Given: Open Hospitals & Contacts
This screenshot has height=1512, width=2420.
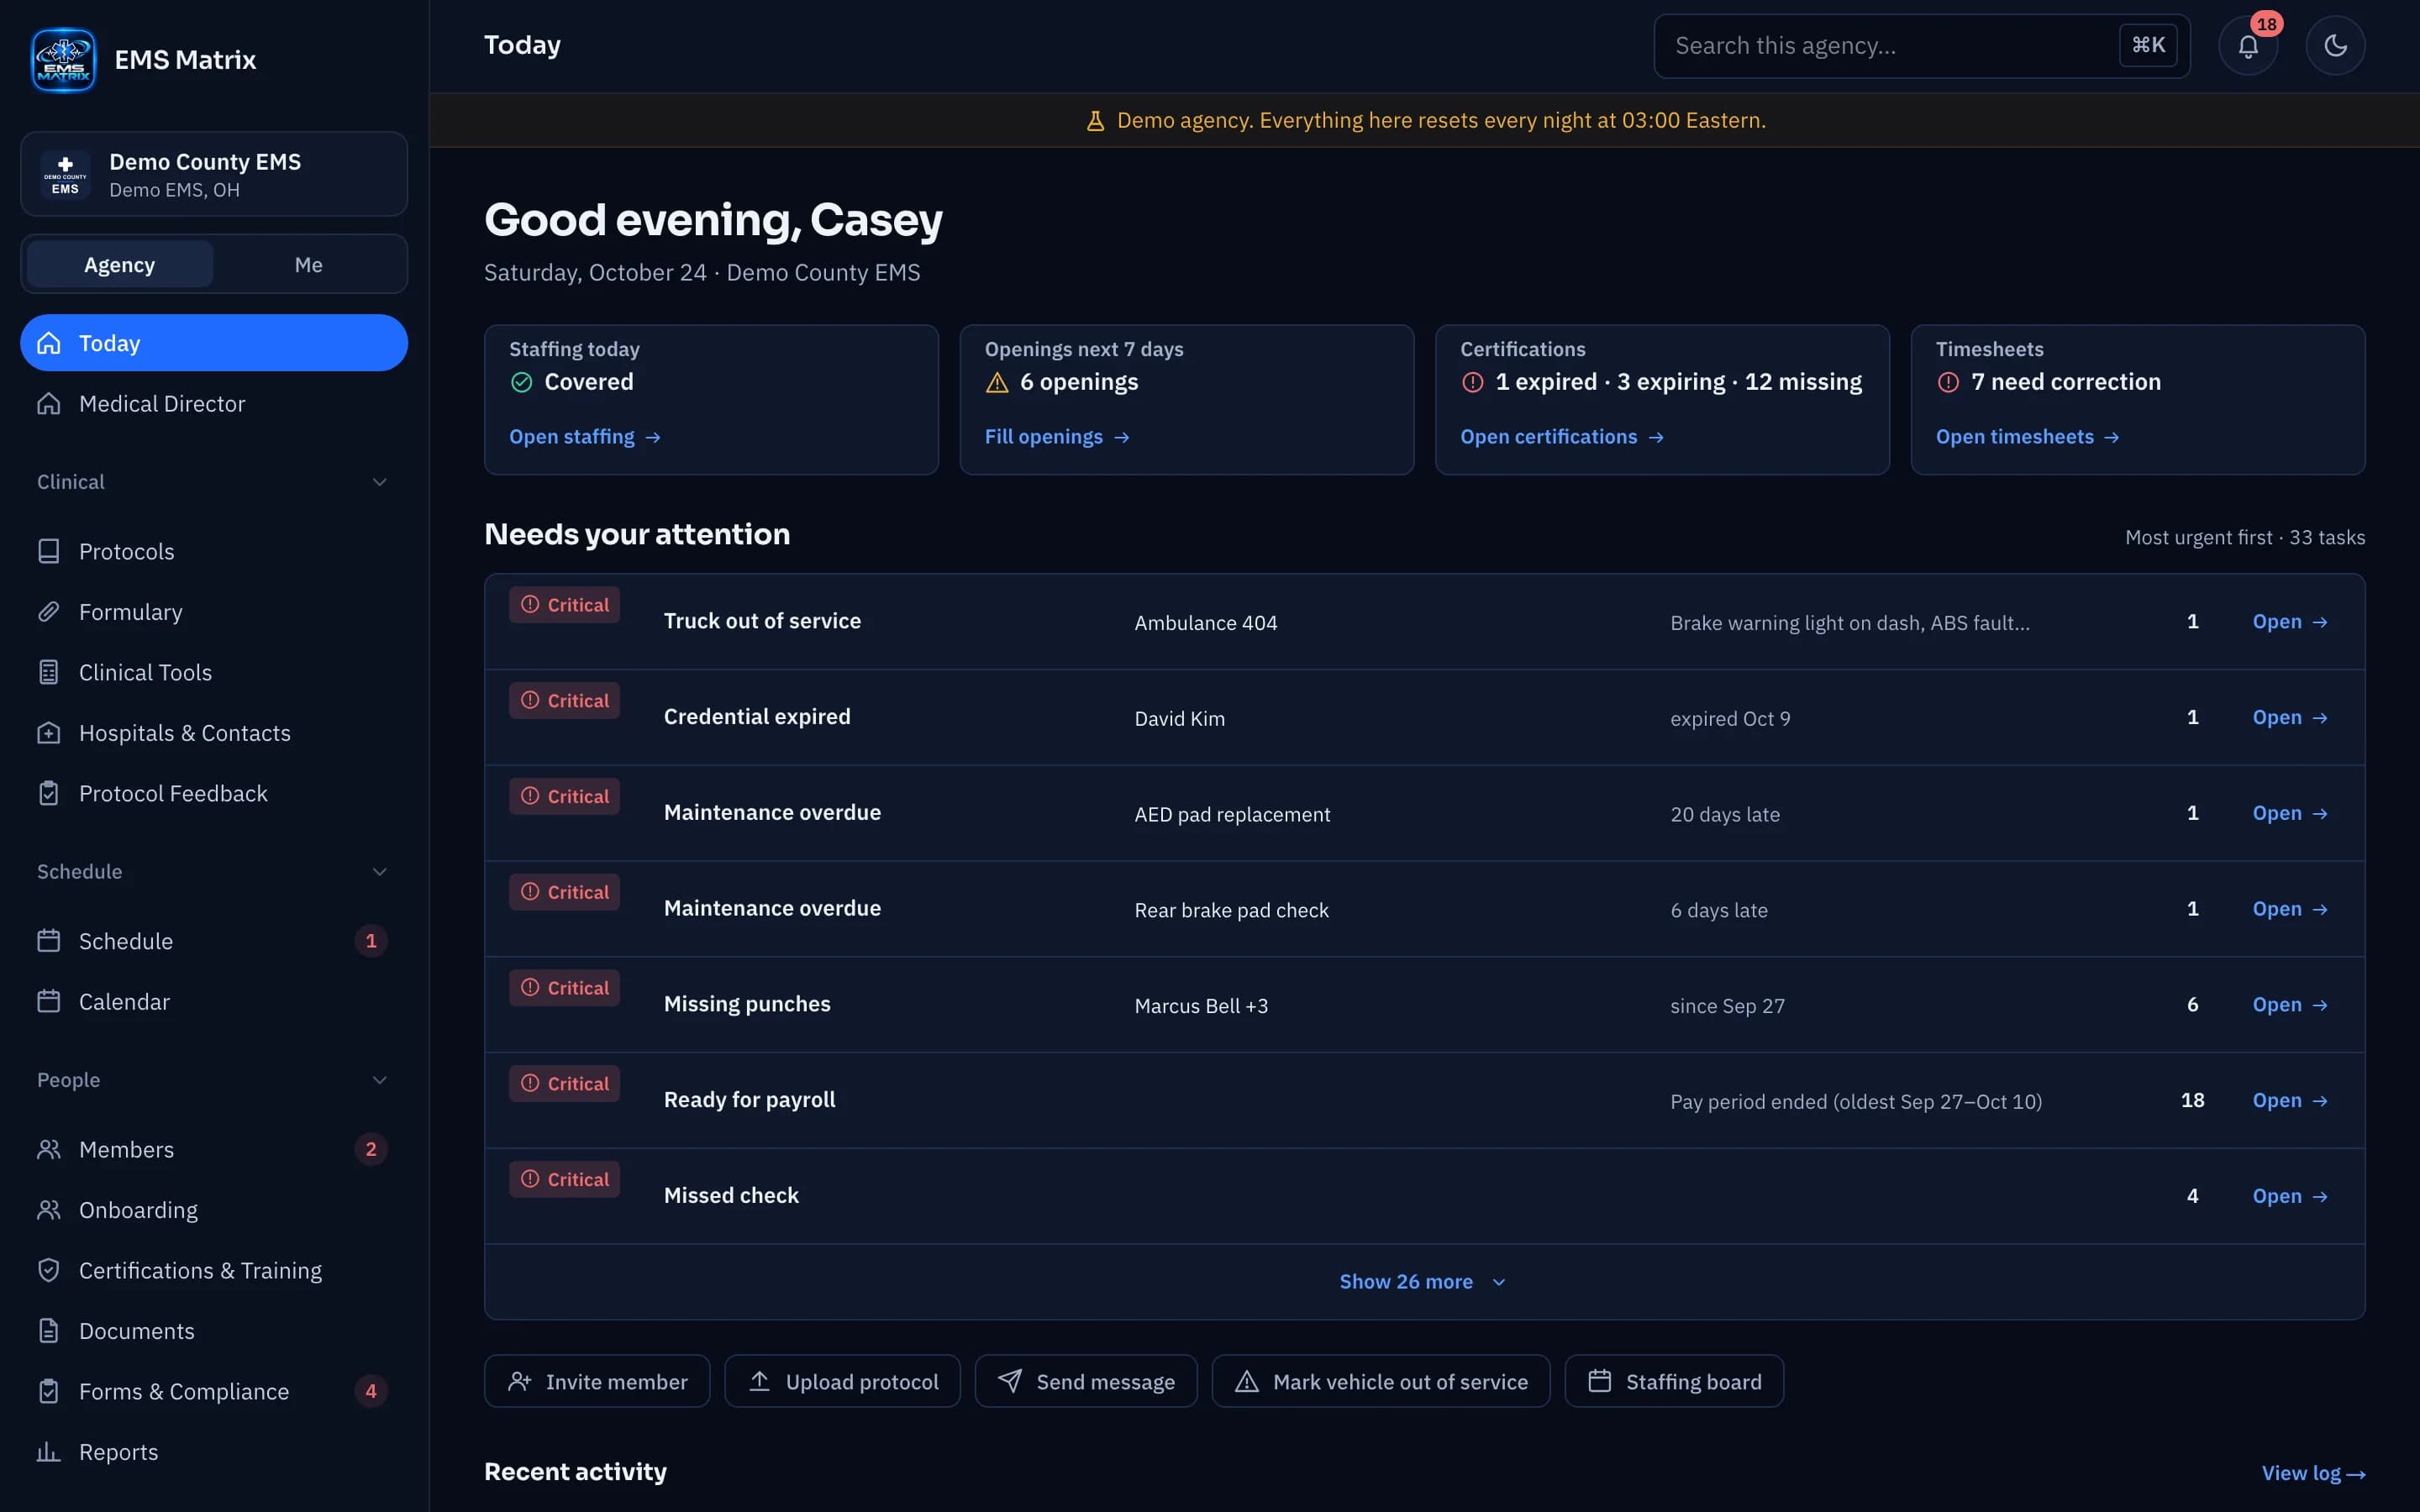Looking at the screenshot, I should 214,733.
